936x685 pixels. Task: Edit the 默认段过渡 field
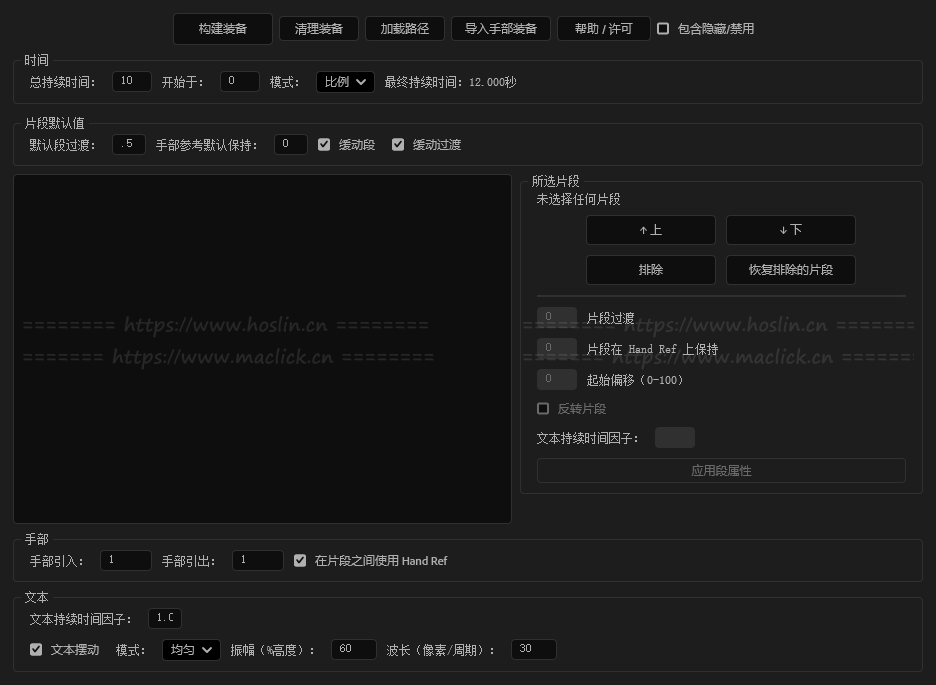point(128,144)
